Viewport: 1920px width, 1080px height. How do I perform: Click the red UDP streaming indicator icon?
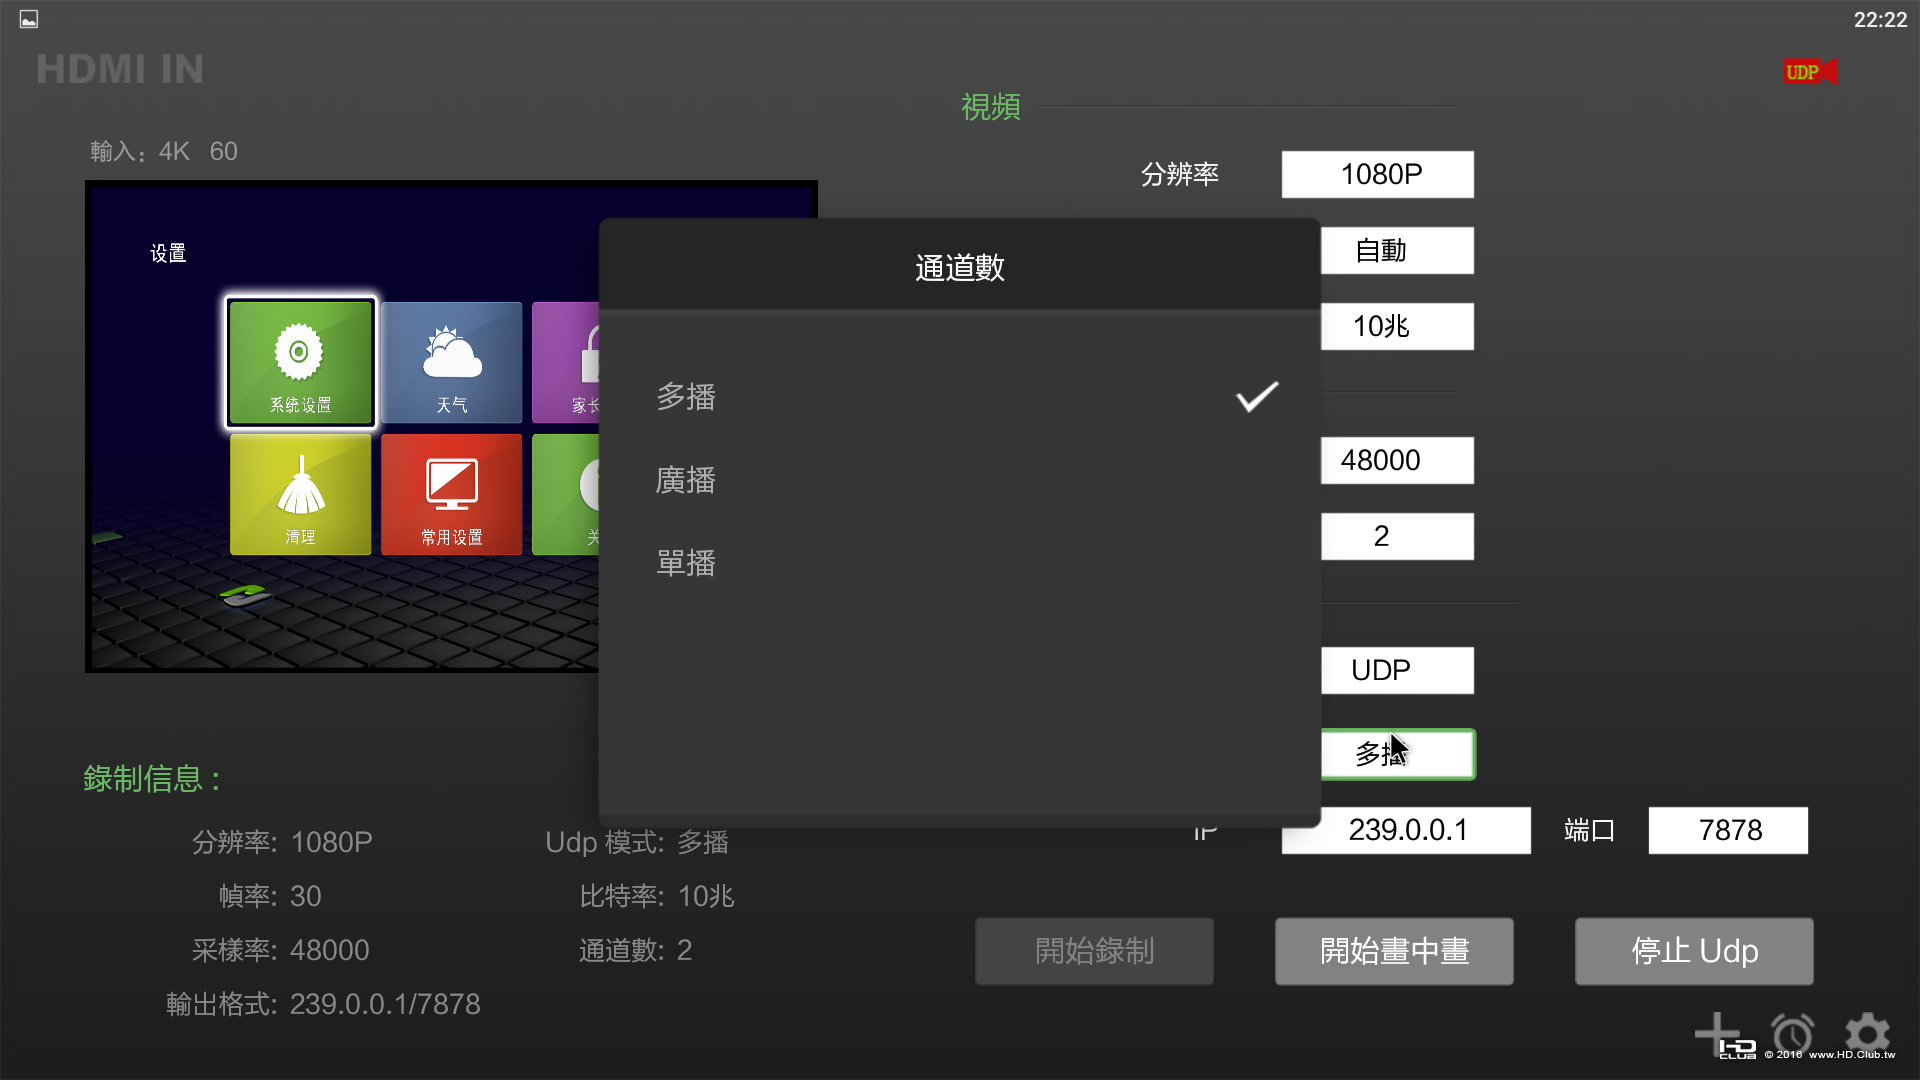click(x=1810, y=72)
